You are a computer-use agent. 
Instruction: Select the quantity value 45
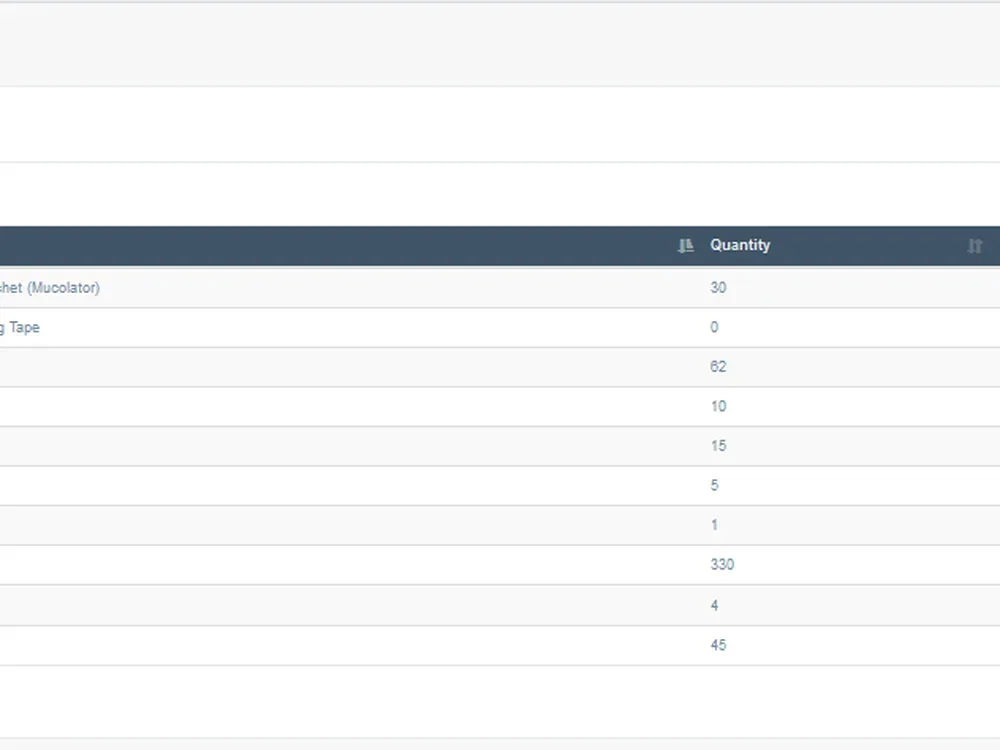[718, 645]
